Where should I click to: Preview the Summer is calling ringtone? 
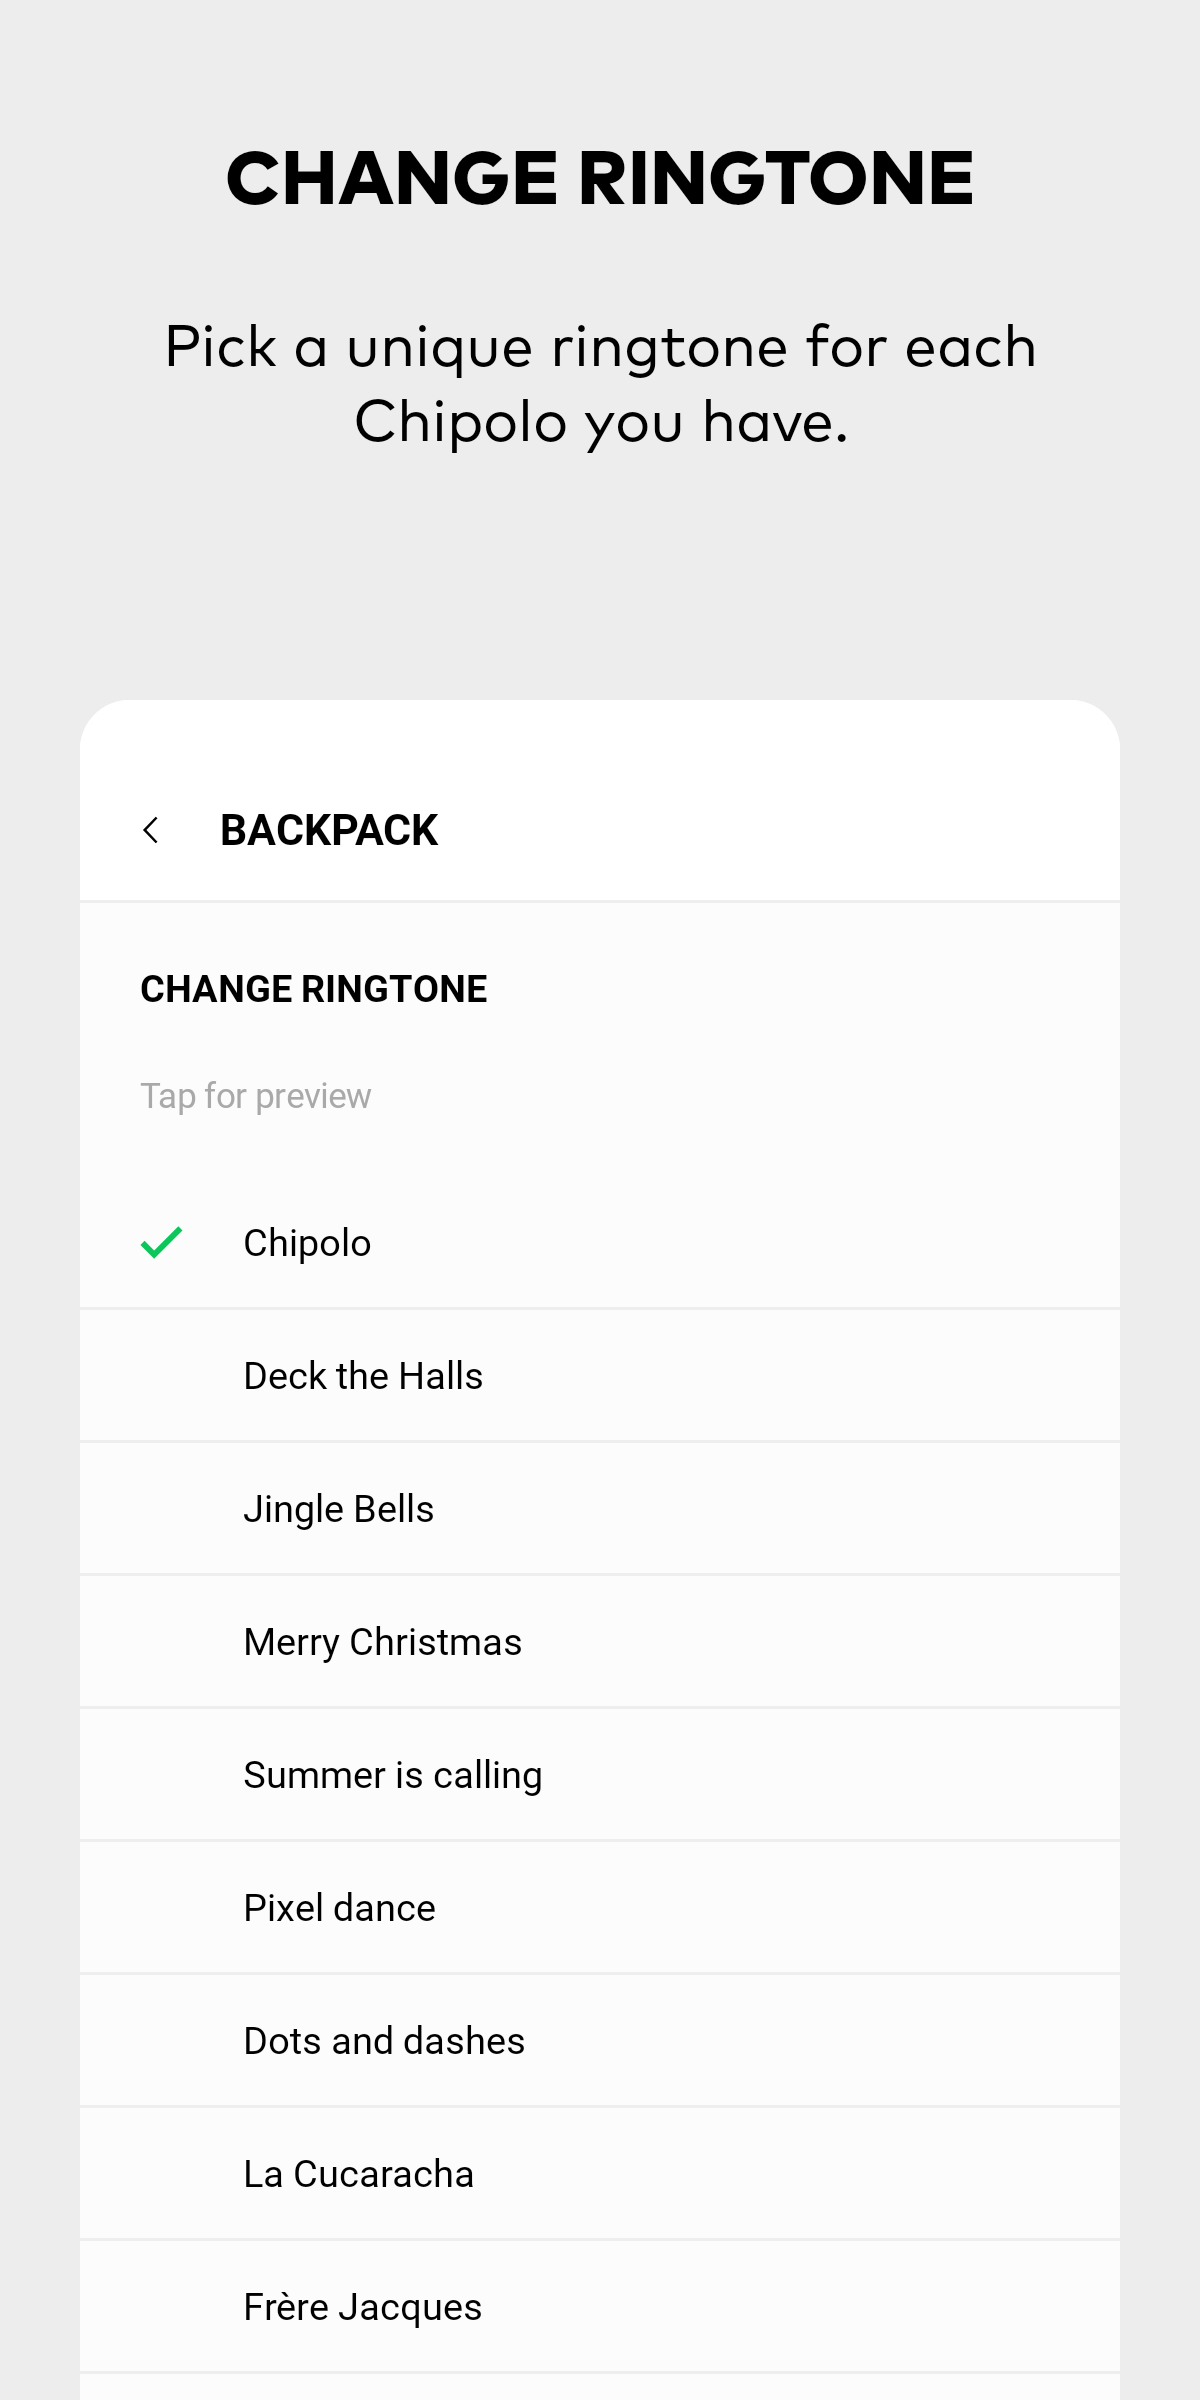pyautogui.click(x=392, y=1775)
